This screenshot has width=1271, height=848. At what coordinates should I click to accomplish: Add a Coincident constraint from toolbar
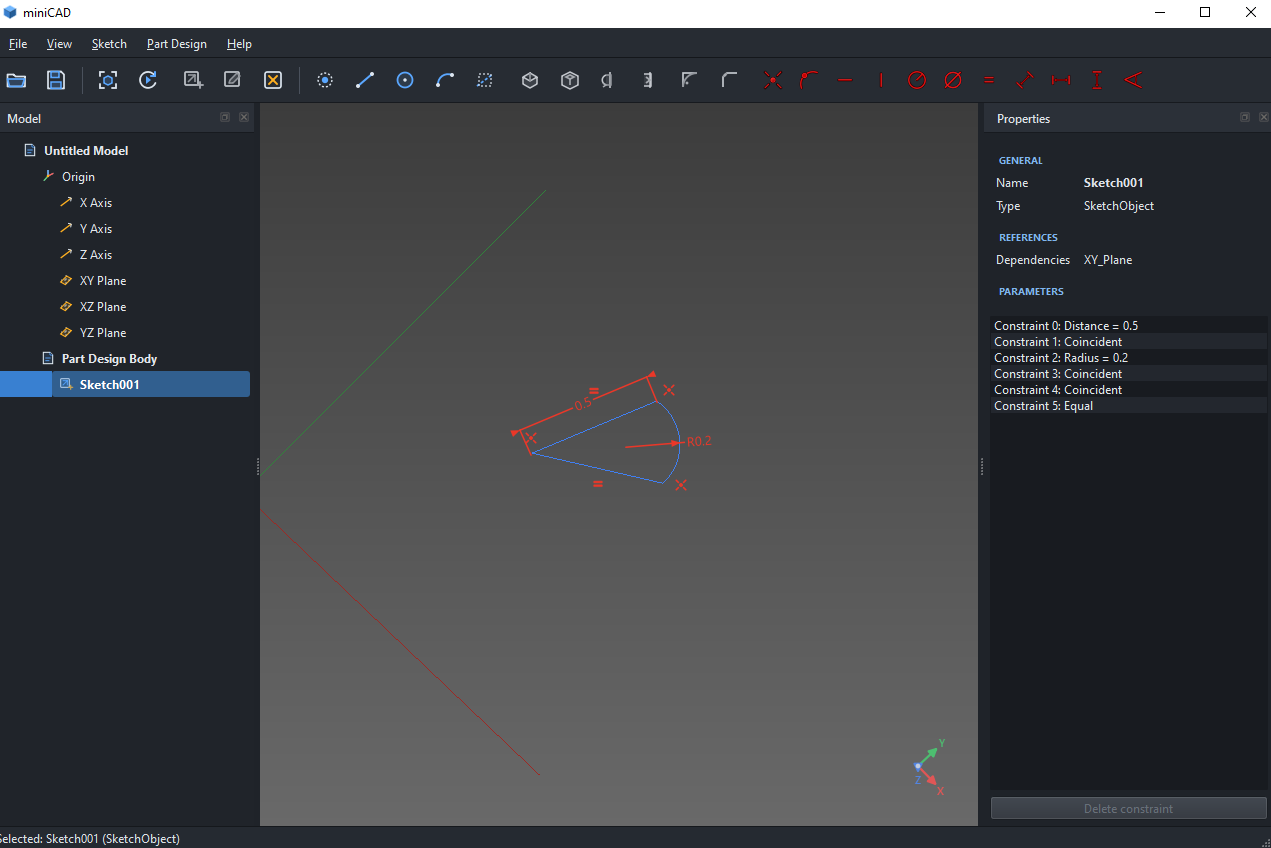(x=773, y=80)
